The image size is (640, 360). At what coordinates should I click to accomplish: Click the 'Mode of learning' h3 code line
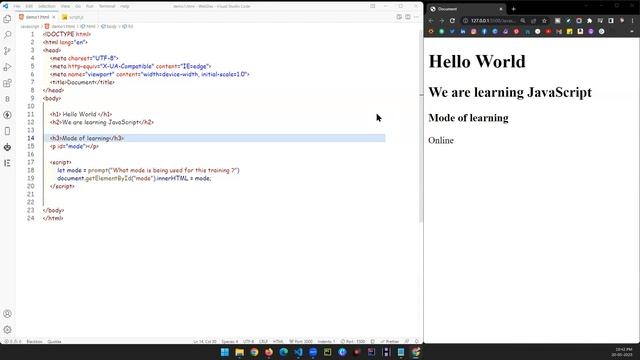point(214,138)
